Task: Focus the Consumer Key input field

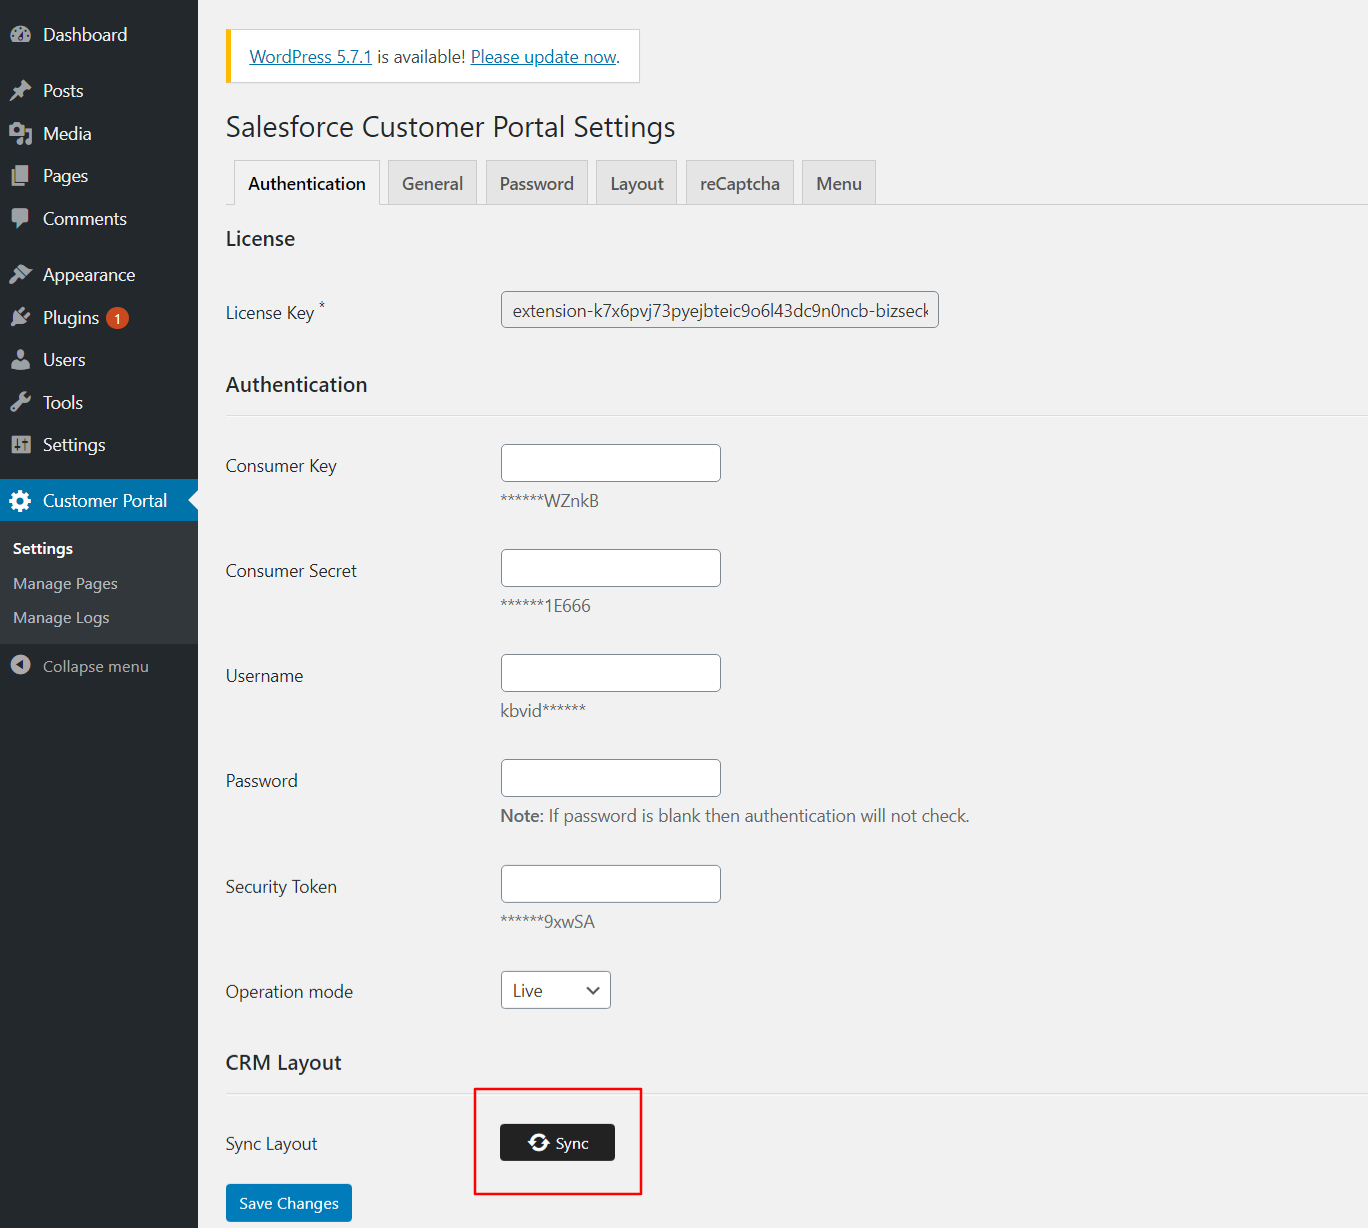Action: 610,463
